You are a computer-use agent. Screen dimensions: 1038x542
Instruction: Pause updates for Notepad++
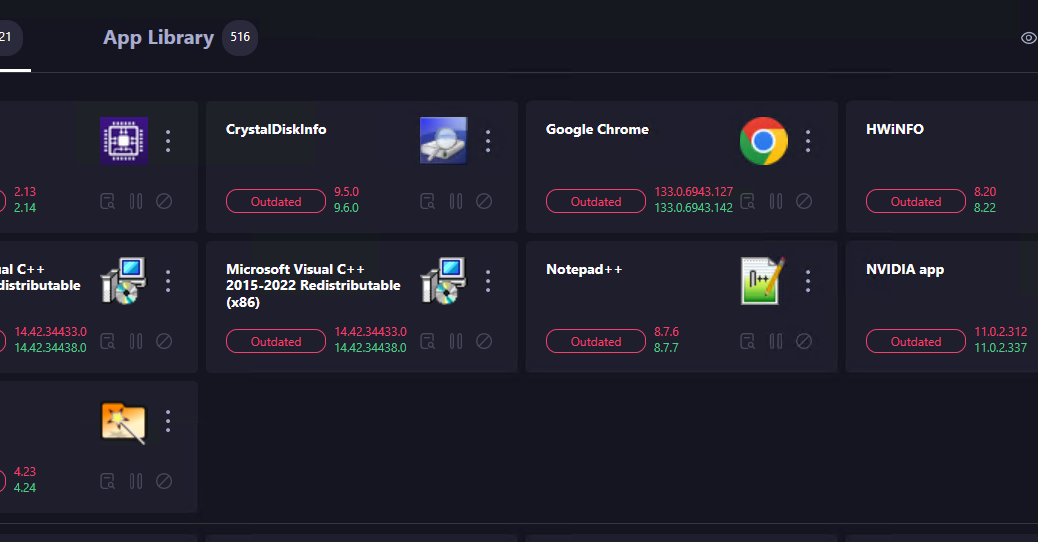(776, 341)
